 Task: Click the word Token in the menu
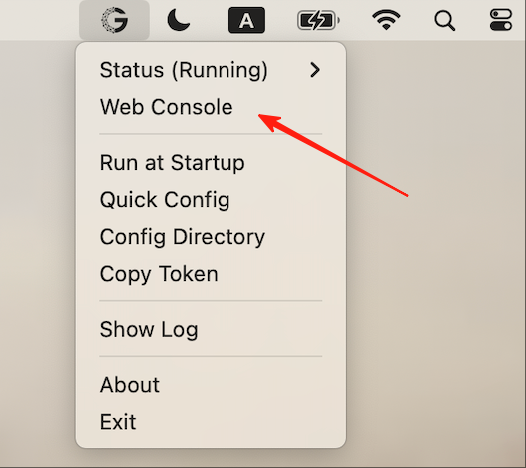(189, 274)
